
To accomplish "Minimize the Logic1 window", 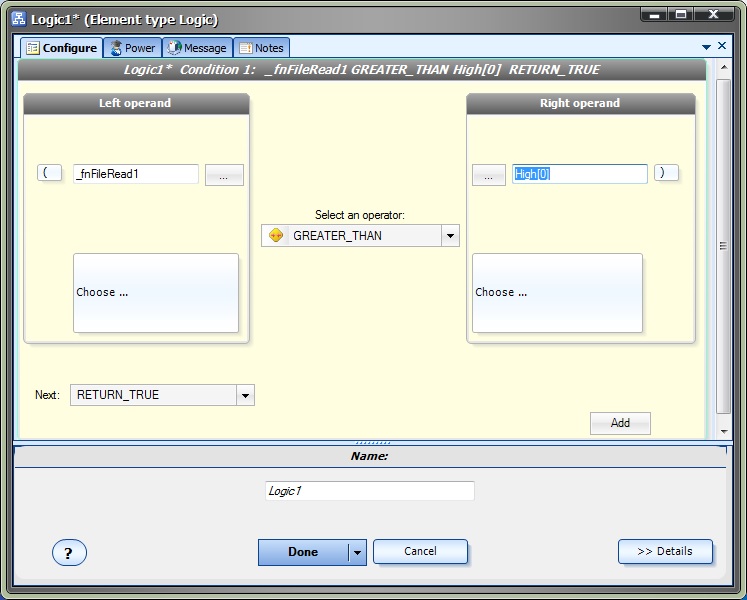I will pyautogui.click(x=655, y=14).
